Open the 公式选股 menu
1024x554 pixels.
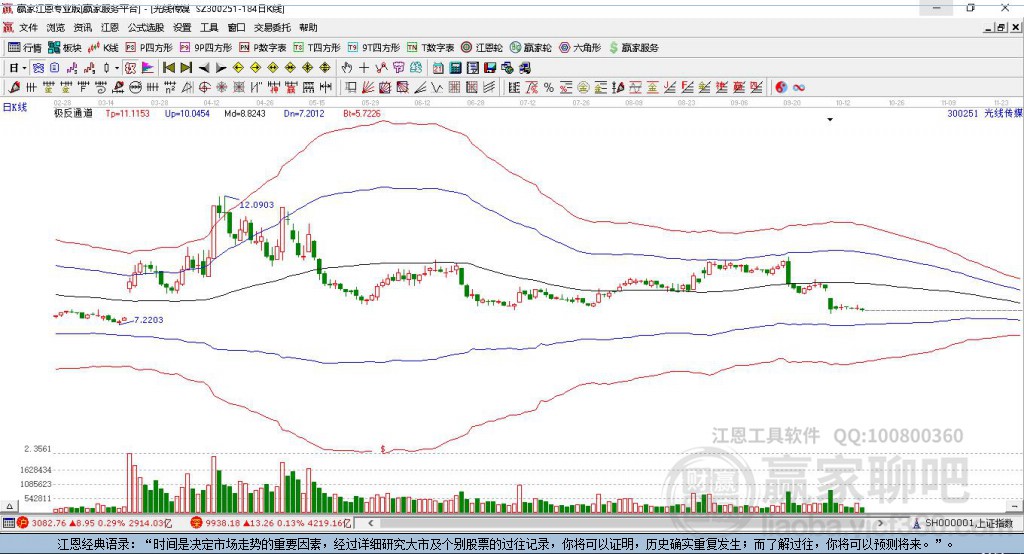(x=146, y=27)
